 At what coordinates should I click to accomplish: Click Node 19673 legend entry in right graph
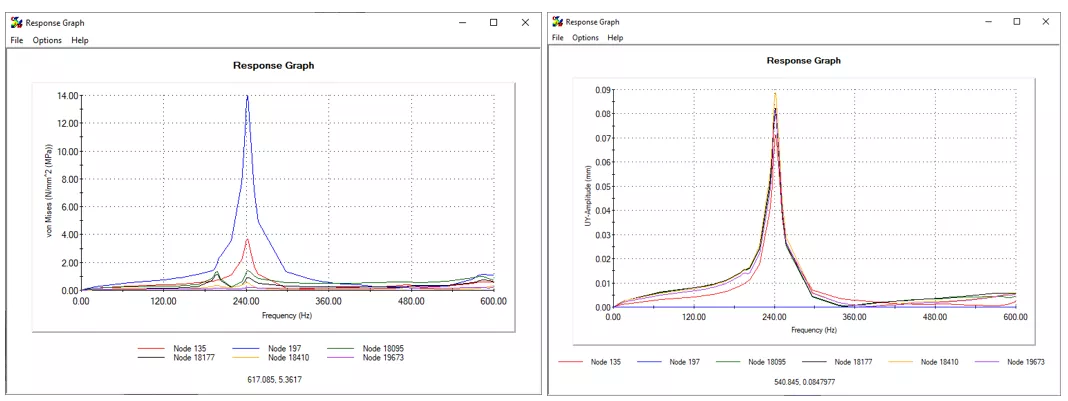click(1026, 361)
